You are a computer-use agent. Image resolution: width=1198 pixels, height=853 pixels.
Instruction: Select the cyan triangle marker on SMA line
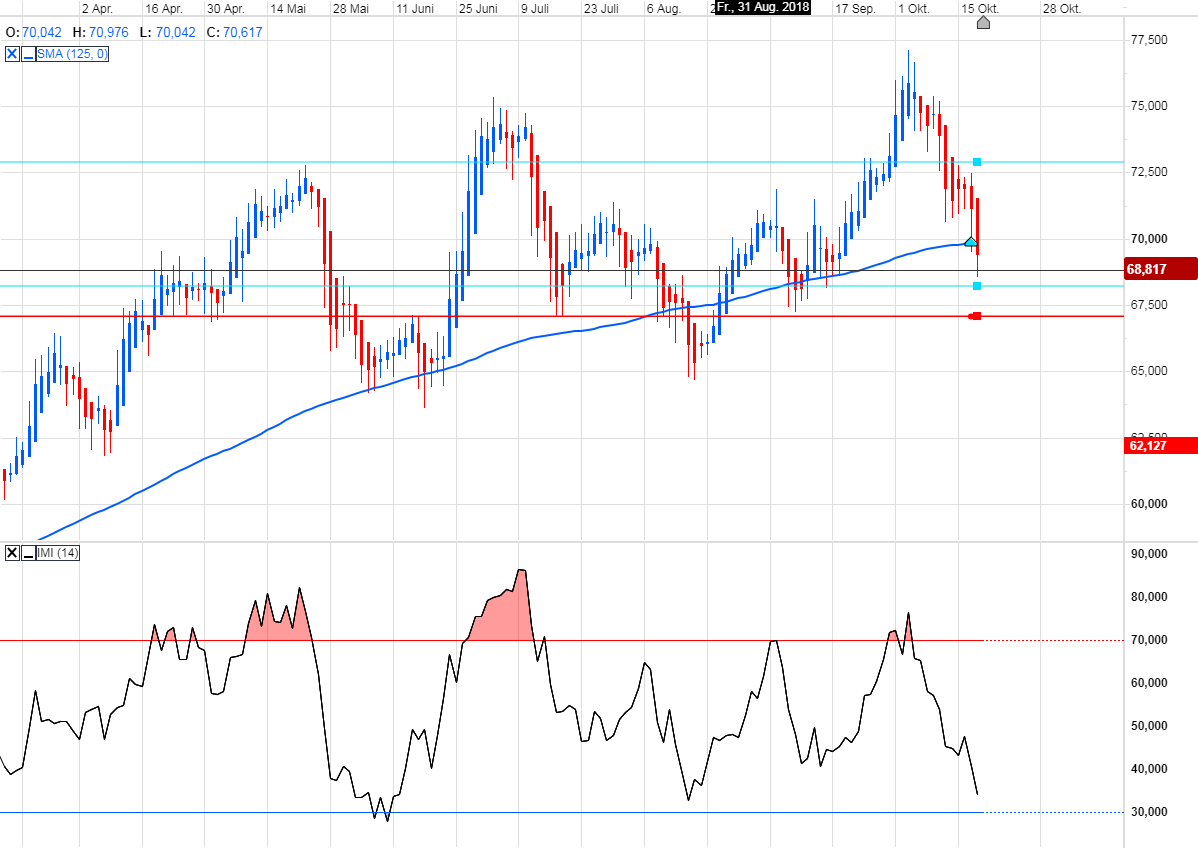click(x=970, y=242)
